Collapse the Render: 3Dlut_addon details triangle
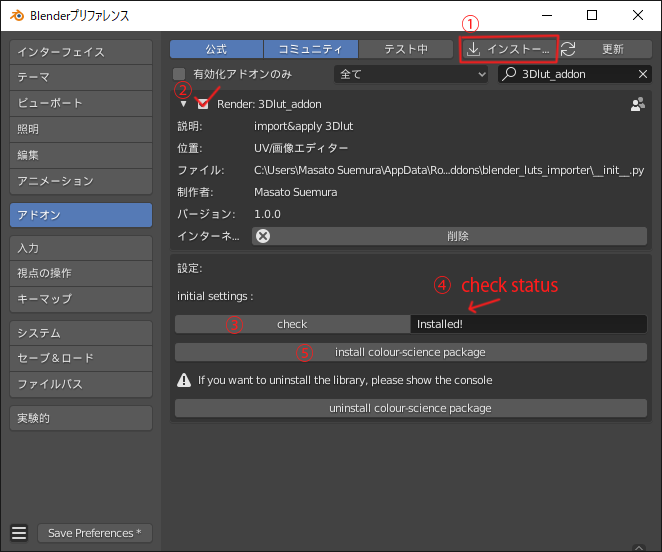 click(183, 104)
